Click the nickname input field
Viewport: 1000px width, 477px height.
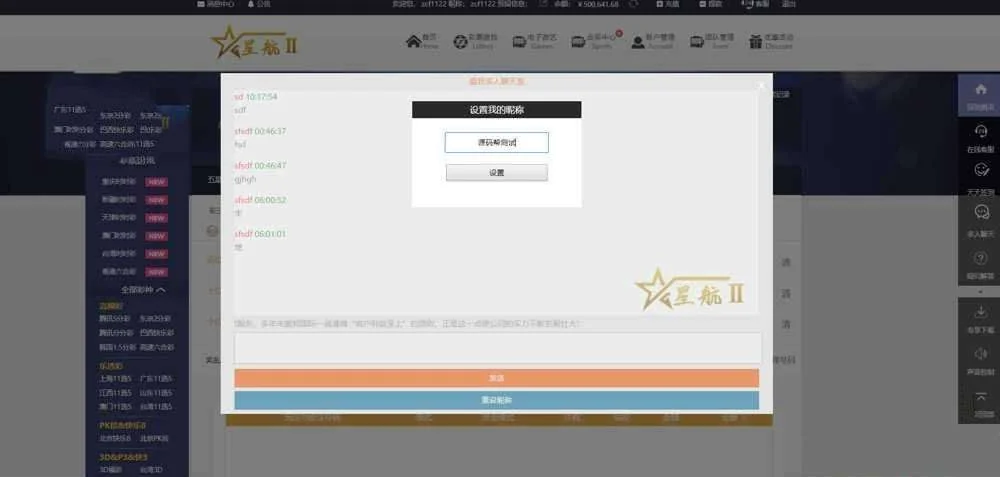pos(496,143)
